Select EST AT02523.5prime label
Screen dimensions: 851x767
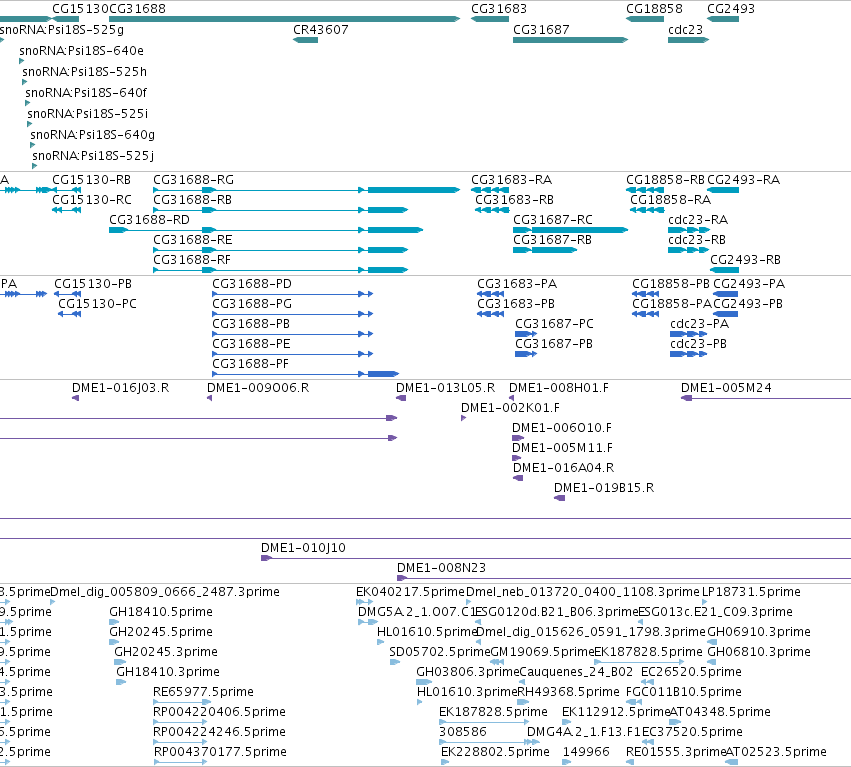776,752
